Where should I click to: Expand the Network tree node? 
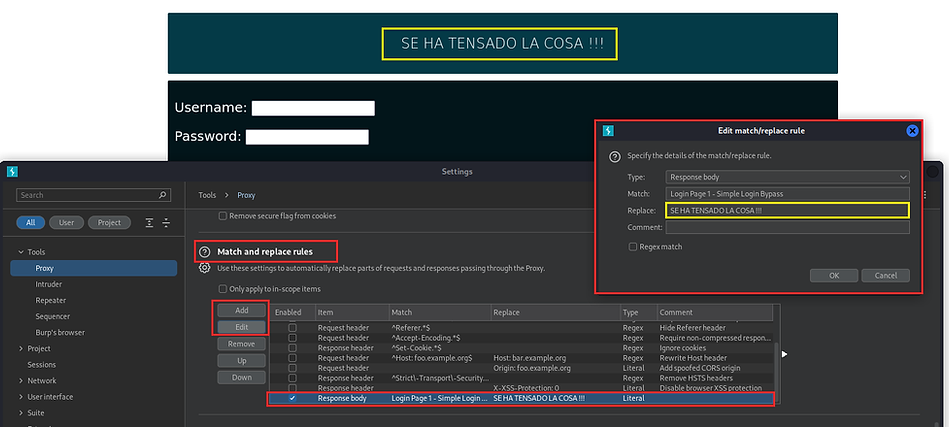point(21,381)
